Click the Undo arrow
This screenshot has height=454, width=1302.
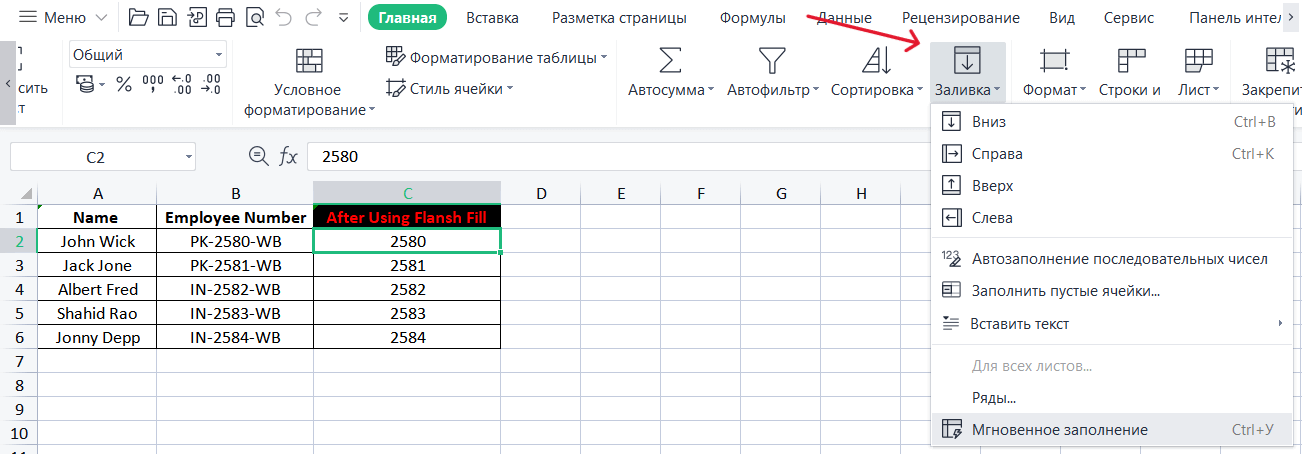(x=284, y=18)
